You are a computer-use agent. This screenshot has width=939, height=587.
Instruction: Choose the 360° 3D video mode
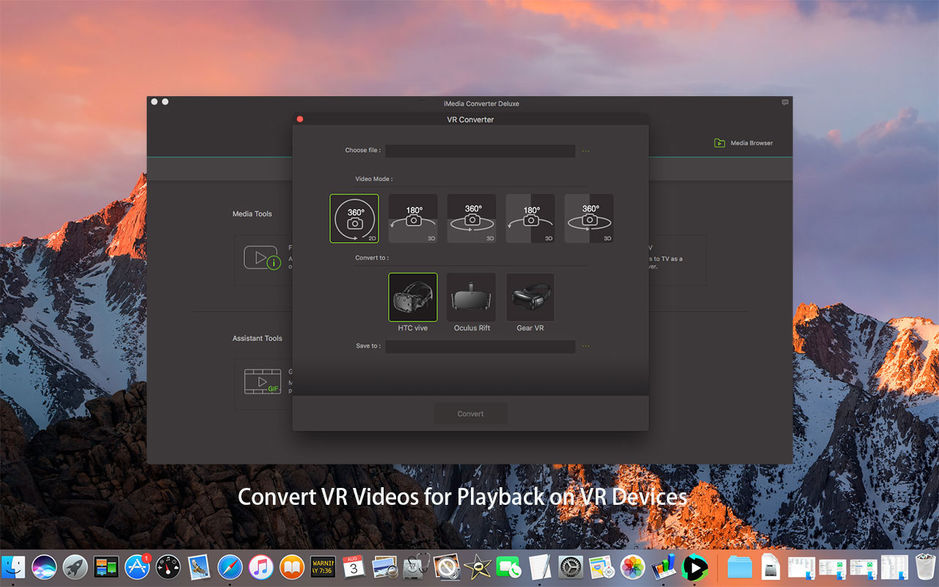471,218
